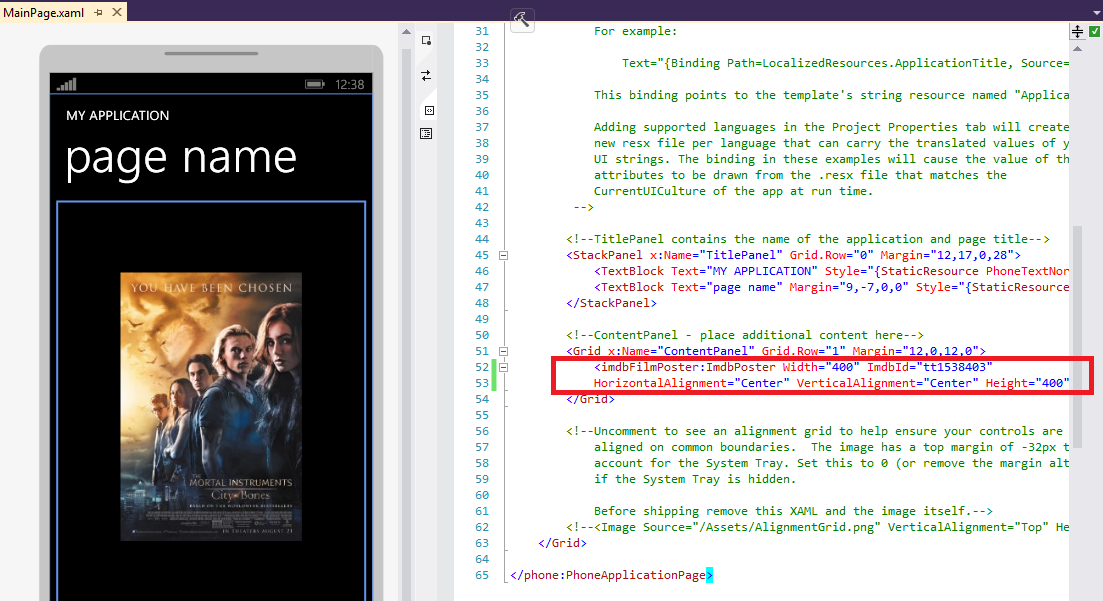Click the imdbFilmPoster:ImdbPoster tag name
The image size is (1103, 601).
[688, 367]
